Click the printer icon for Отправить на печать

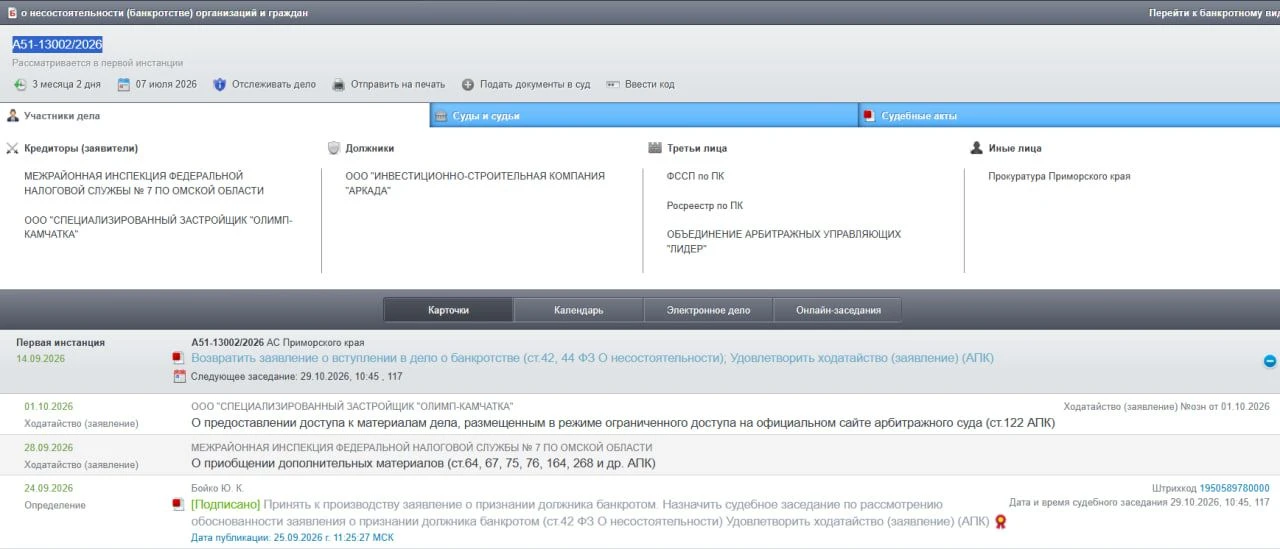click(339, 84)
